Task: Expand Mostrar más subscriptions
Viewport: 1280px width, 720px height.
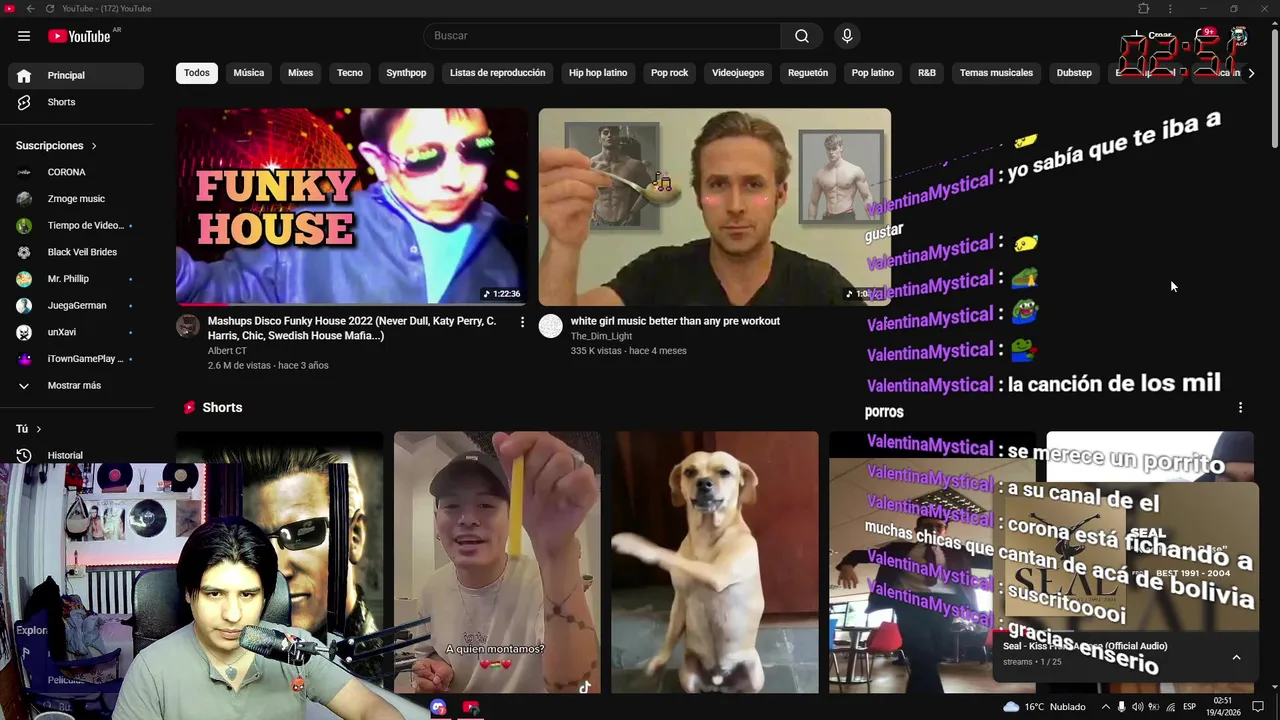Action: point(76,385)
